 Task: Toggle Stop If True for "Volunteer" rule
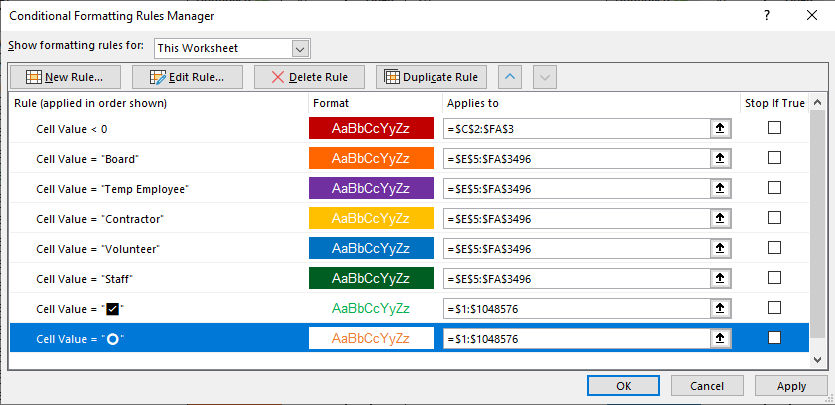(x=774, y=248)
